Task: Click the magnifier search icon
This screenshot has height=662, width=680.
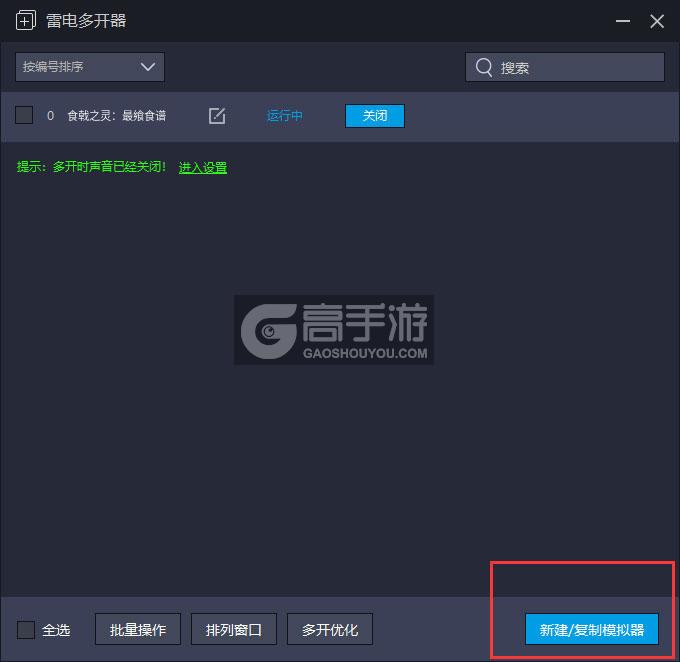Action: tap(484, 67)
